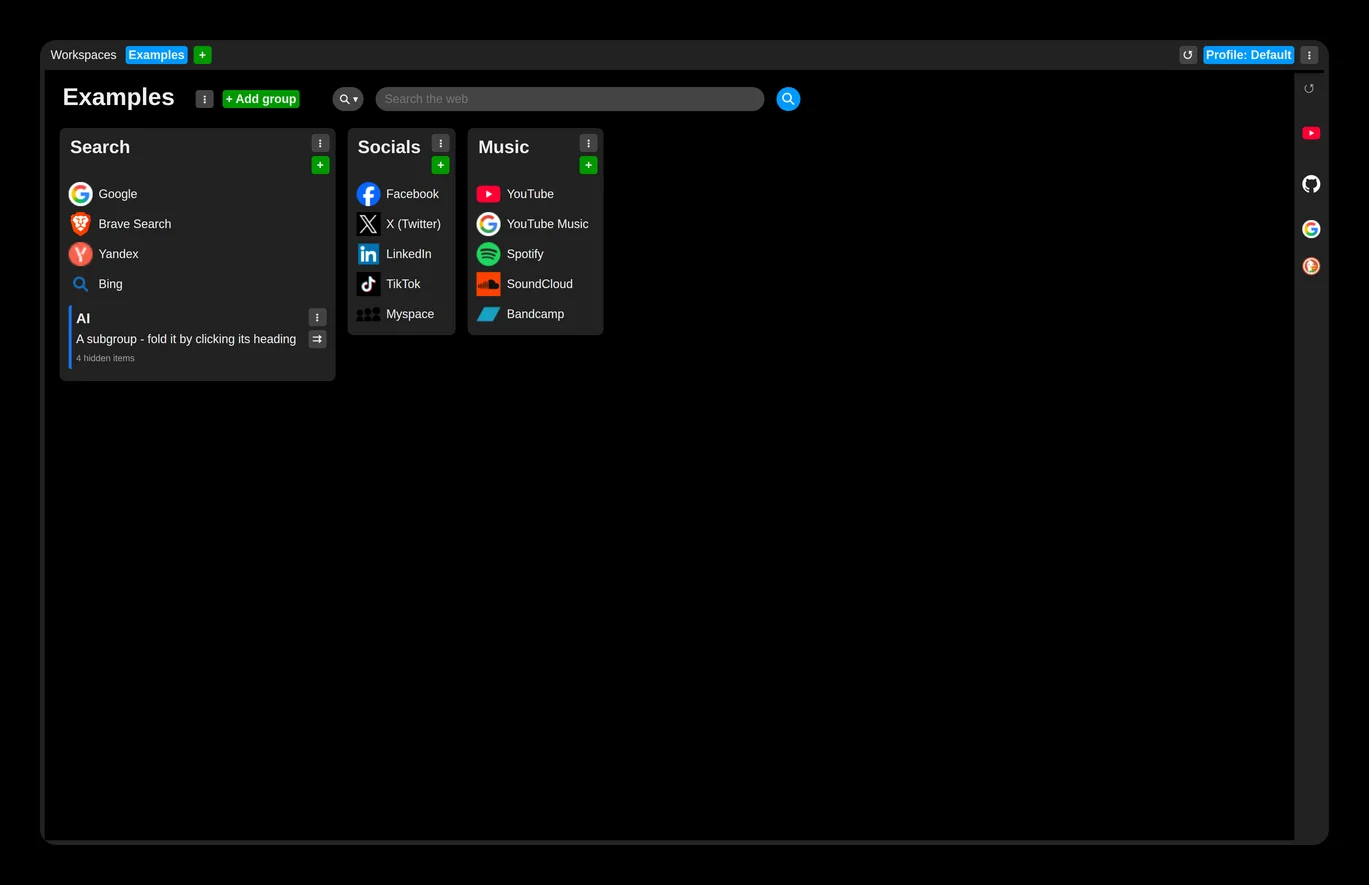This screenshot has width=1369, height=885.
Task: Click the Add group button
Action: point(261,99)
